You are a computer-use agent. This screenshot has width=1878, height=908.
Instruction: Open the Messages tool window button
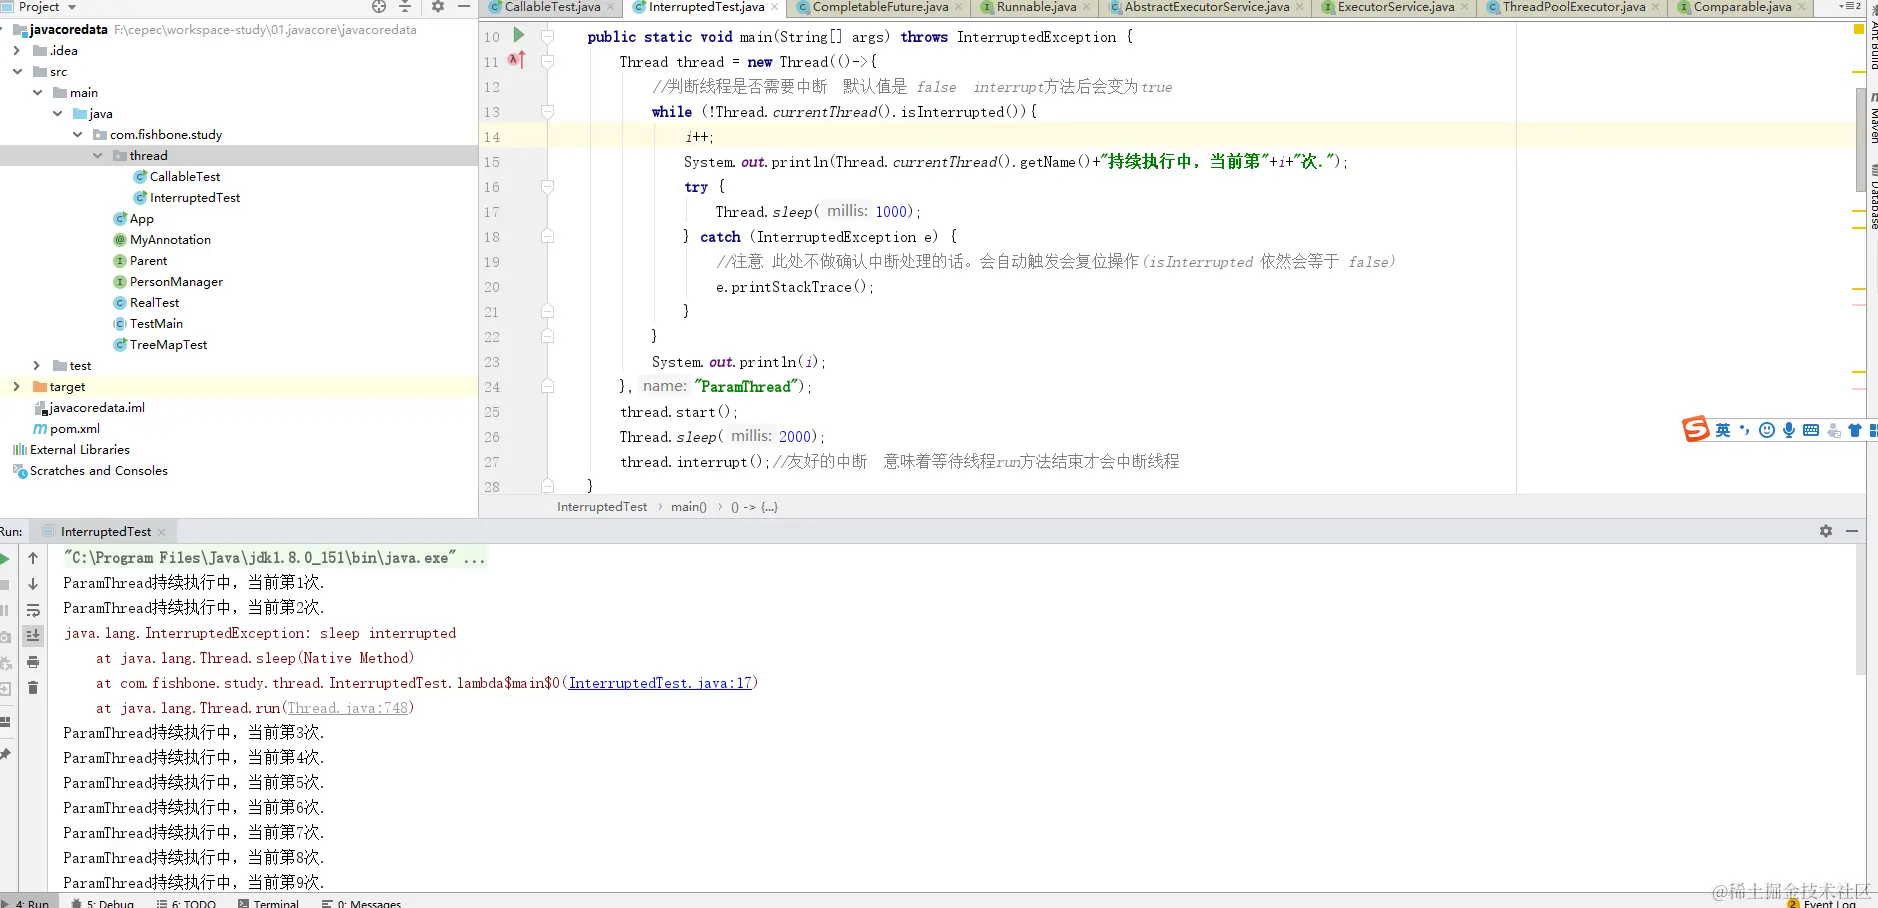click(361, 903)
